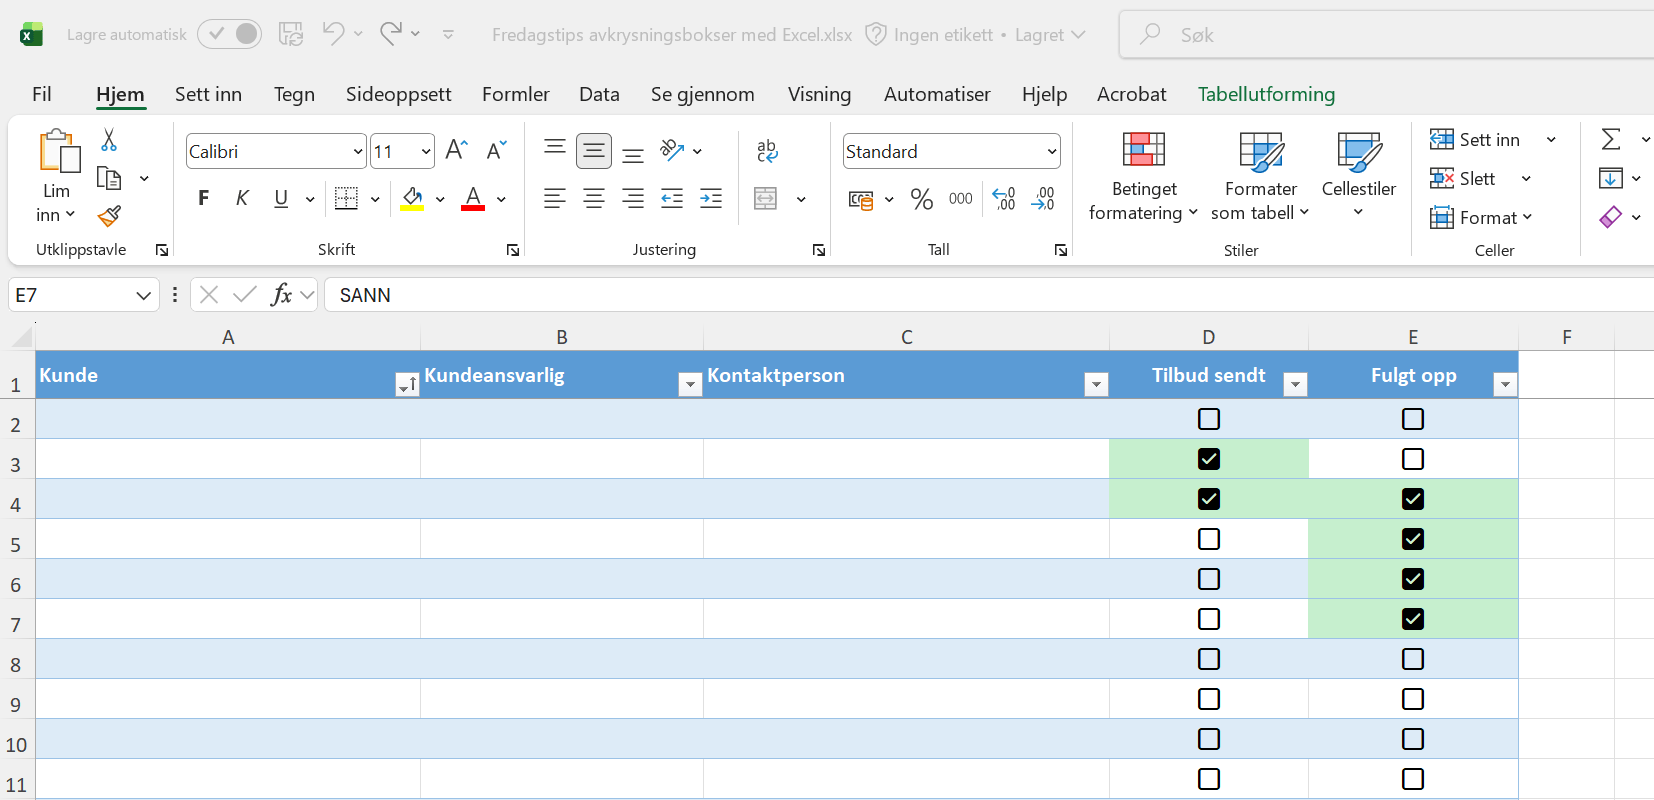Click the Formater som tabell button
Viewport: 1654px width, 800px height.
(x=1260, y=176)
